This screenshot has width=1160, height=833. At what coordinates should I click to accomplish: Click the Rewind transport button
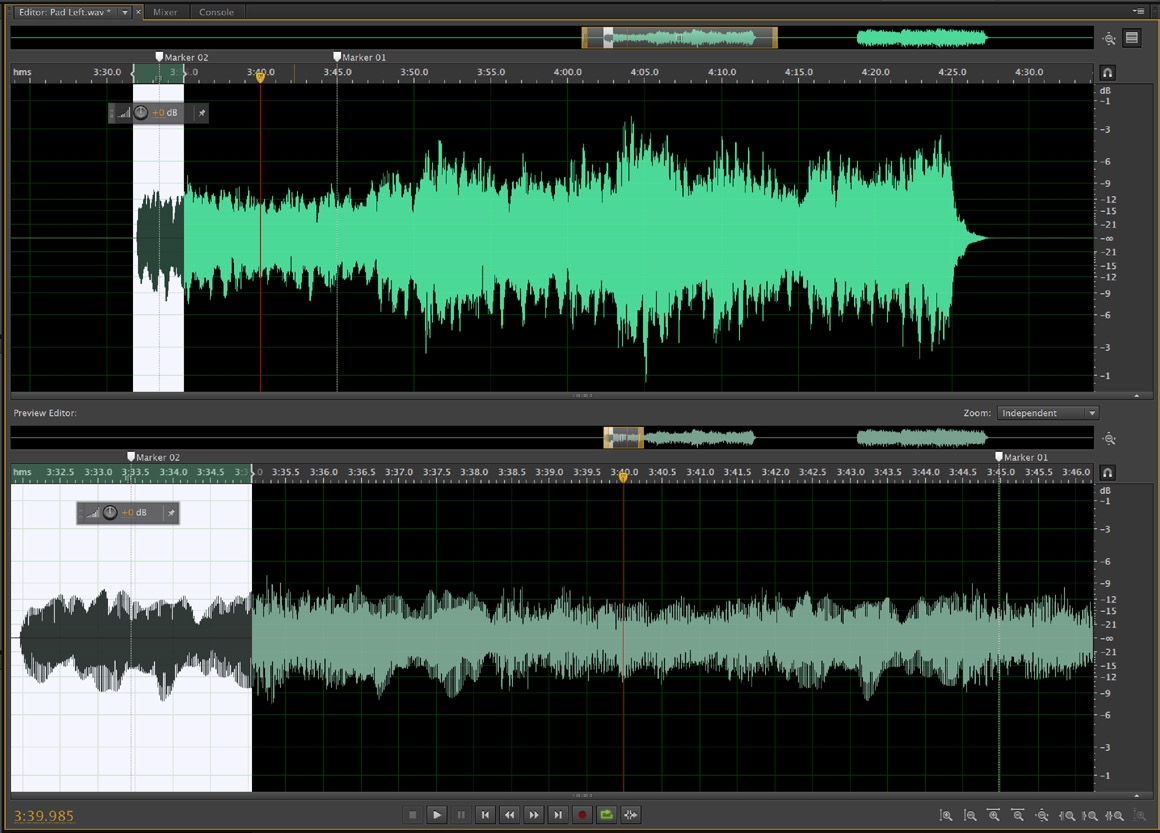(510, 815)
